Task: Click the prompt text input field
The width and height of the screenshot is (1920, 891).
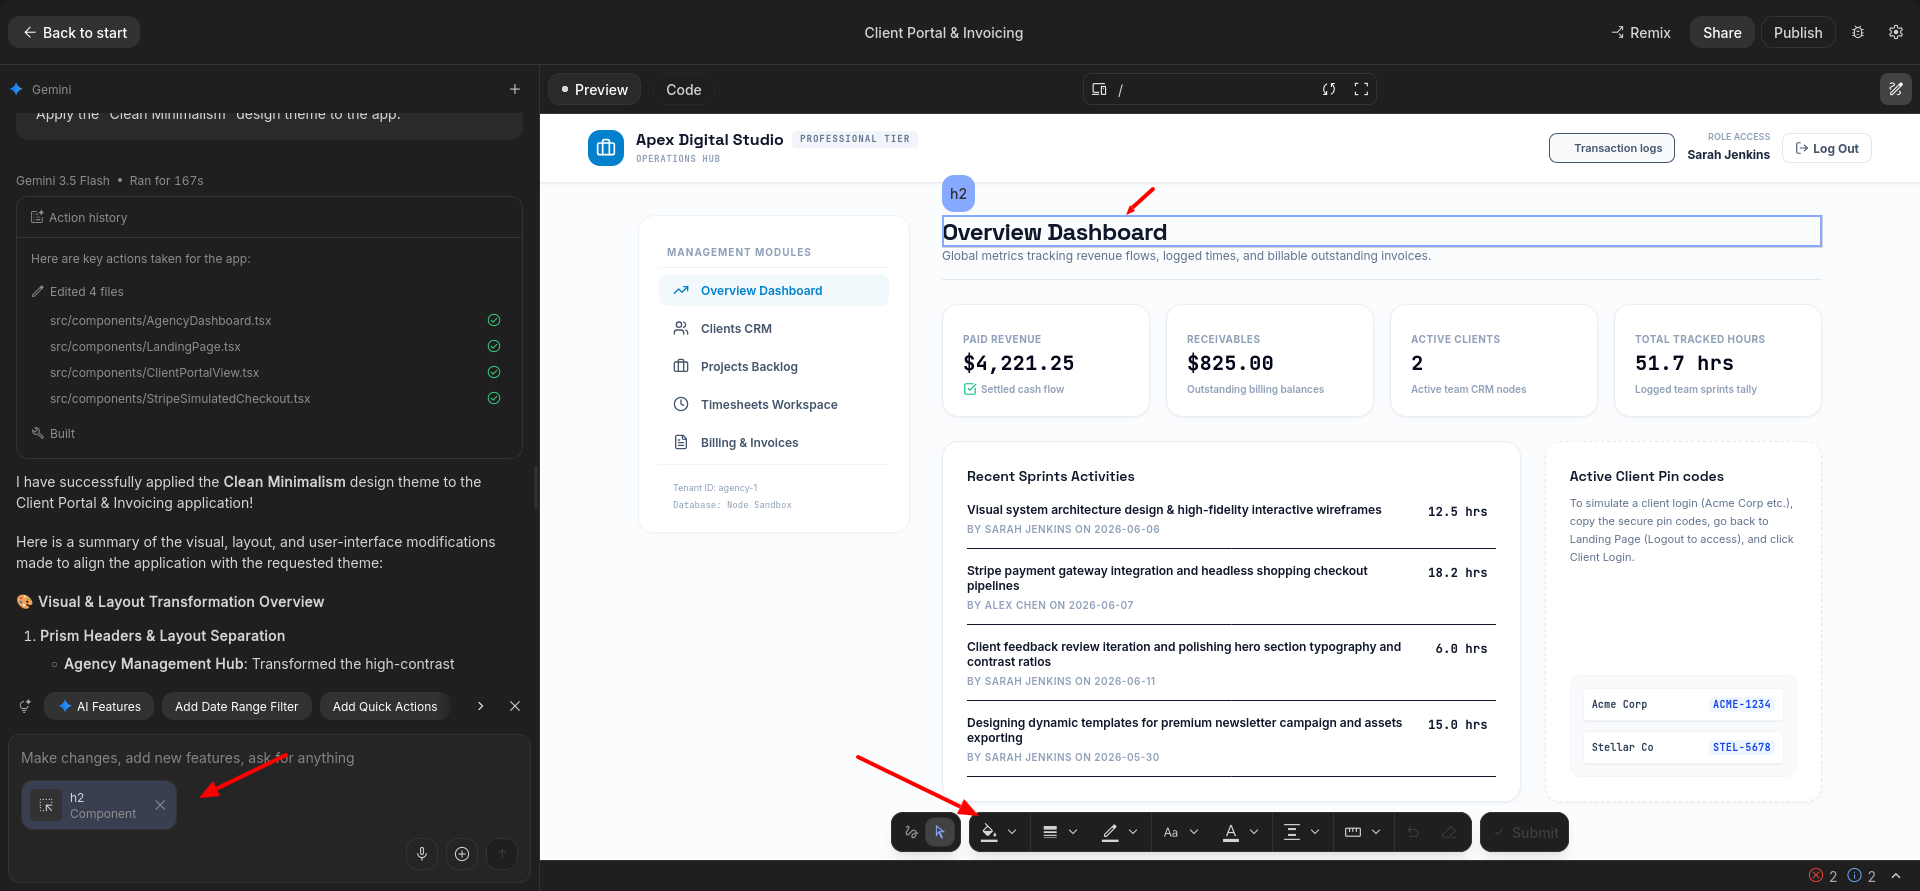Action: [x=269, y=758]
